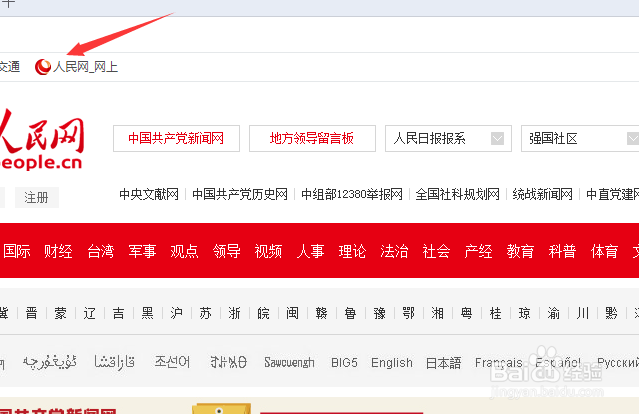The width and height of the screenshot is (639, 414).
Task: Open 中央文献网 link
Action: [x=149, y=194]
